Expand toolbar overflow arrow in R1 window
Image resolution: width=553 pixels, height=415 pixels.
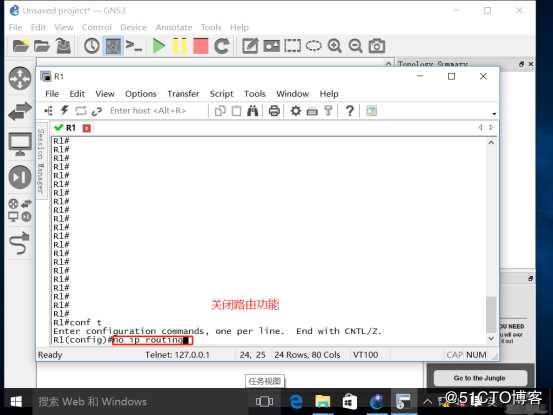[x=494, y=114]
